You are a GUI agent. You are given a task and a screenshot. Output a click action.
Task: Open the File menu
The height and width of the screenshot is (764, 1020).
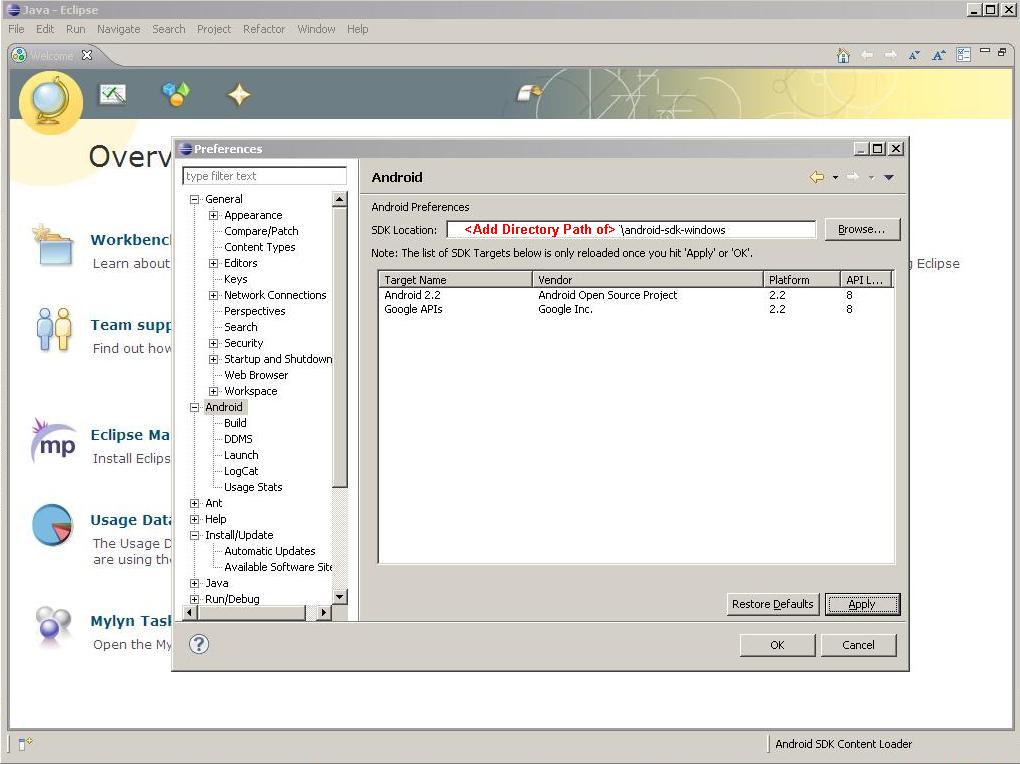click(16, 29)
